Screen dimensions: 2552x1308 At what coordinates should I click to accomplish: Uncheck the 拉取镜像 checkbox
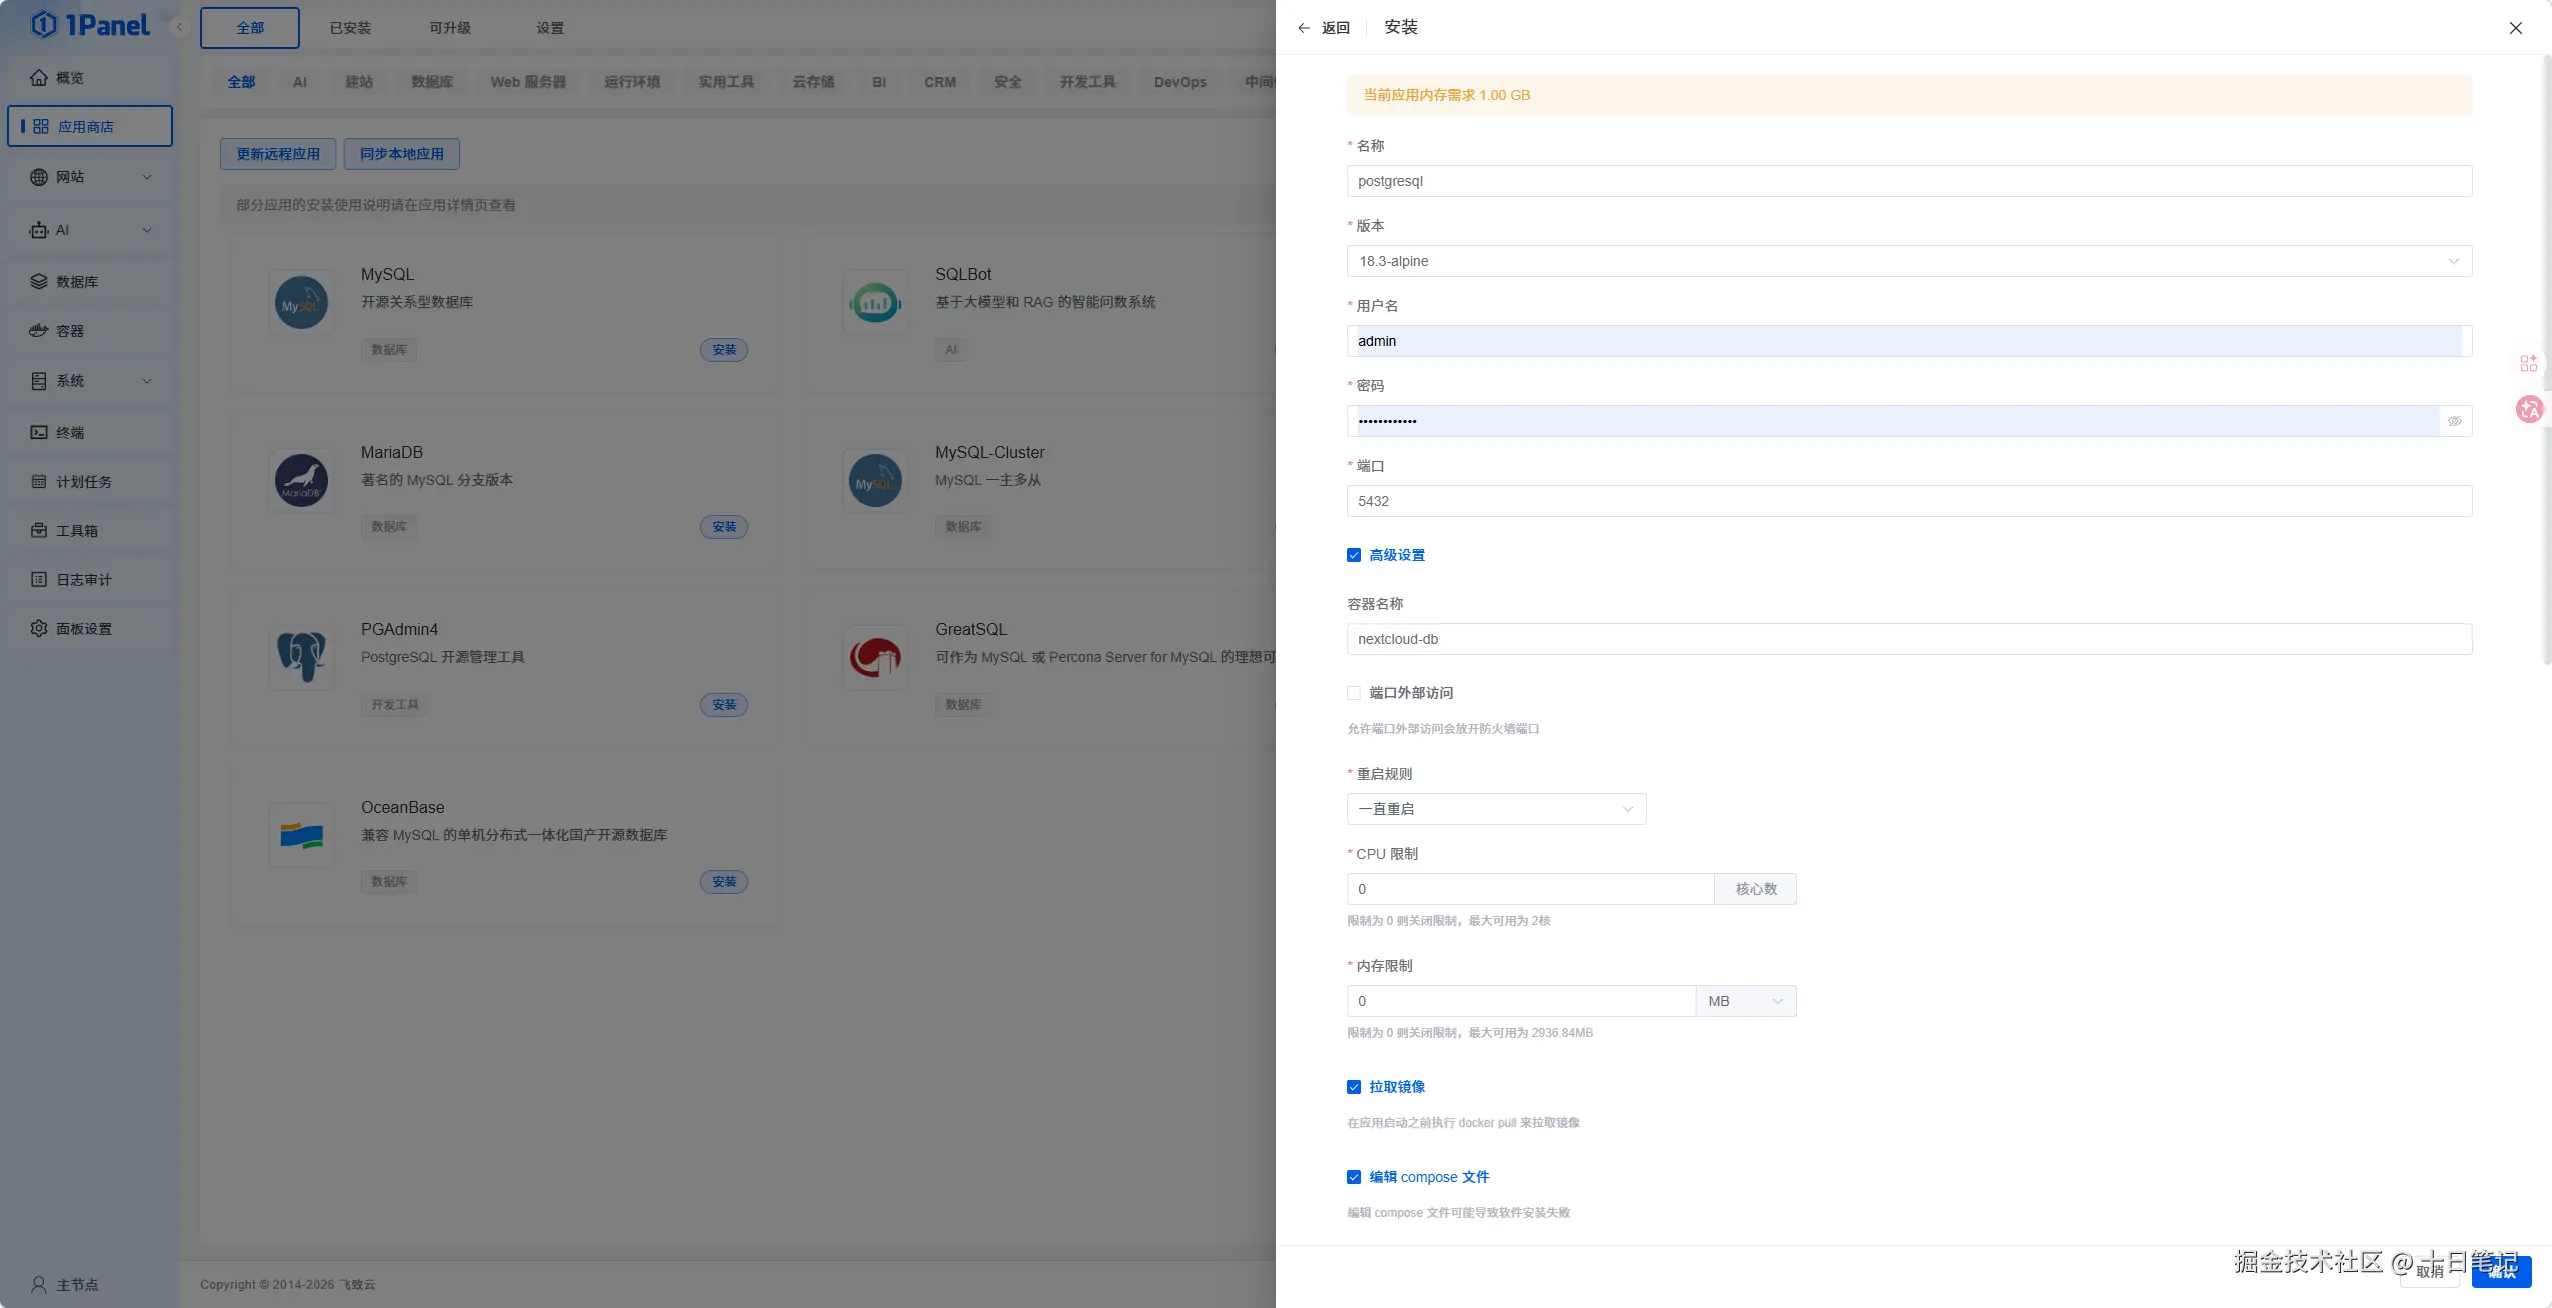point(1354,1087)
